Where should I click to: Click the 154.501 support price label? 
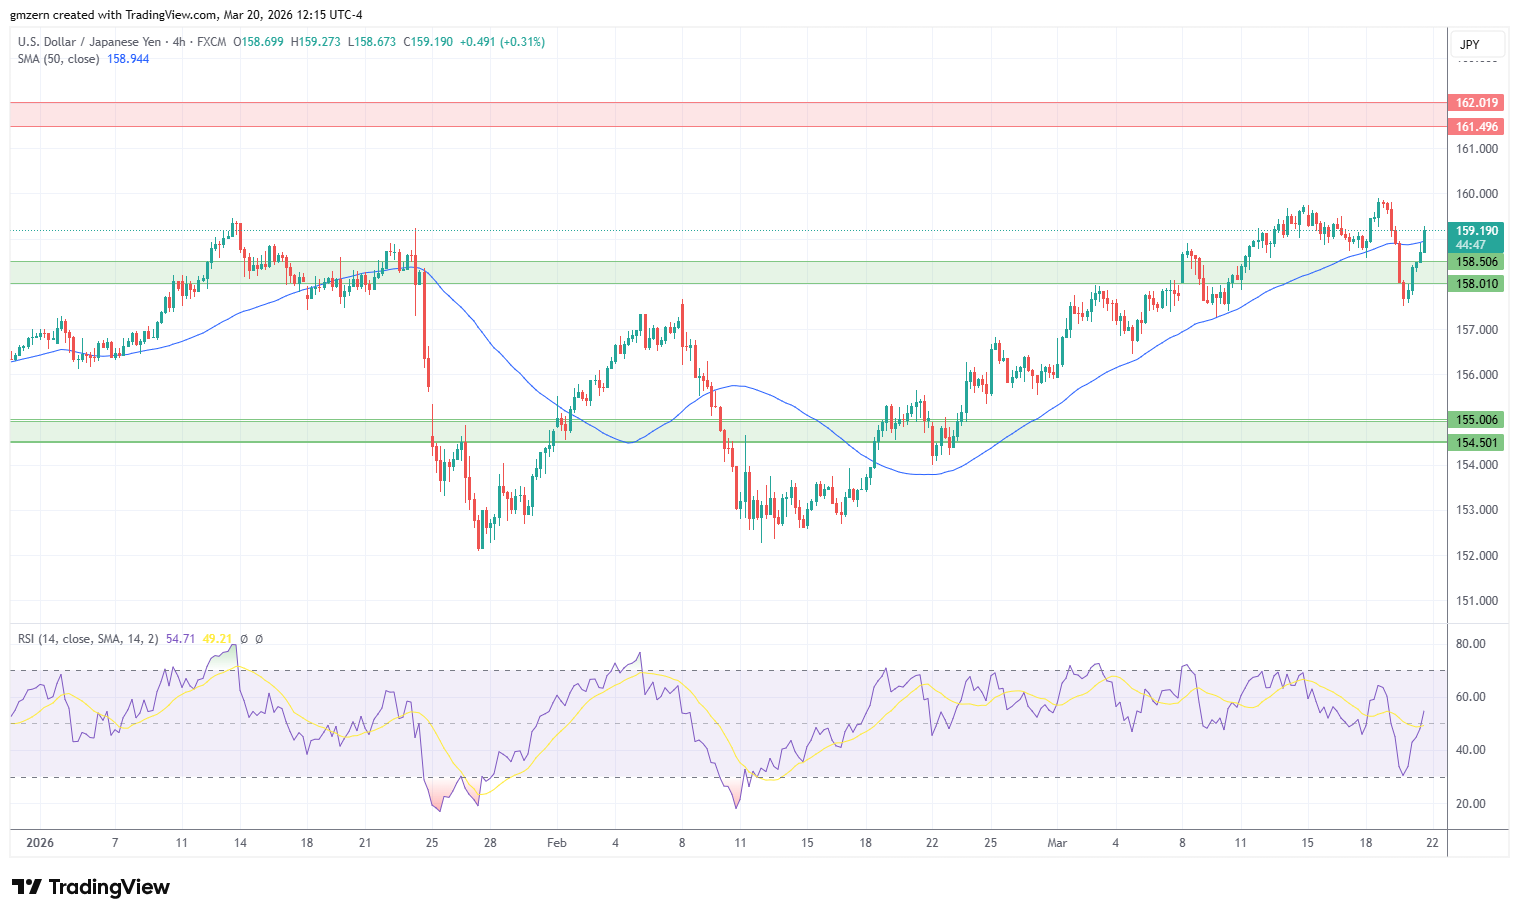1476,443
